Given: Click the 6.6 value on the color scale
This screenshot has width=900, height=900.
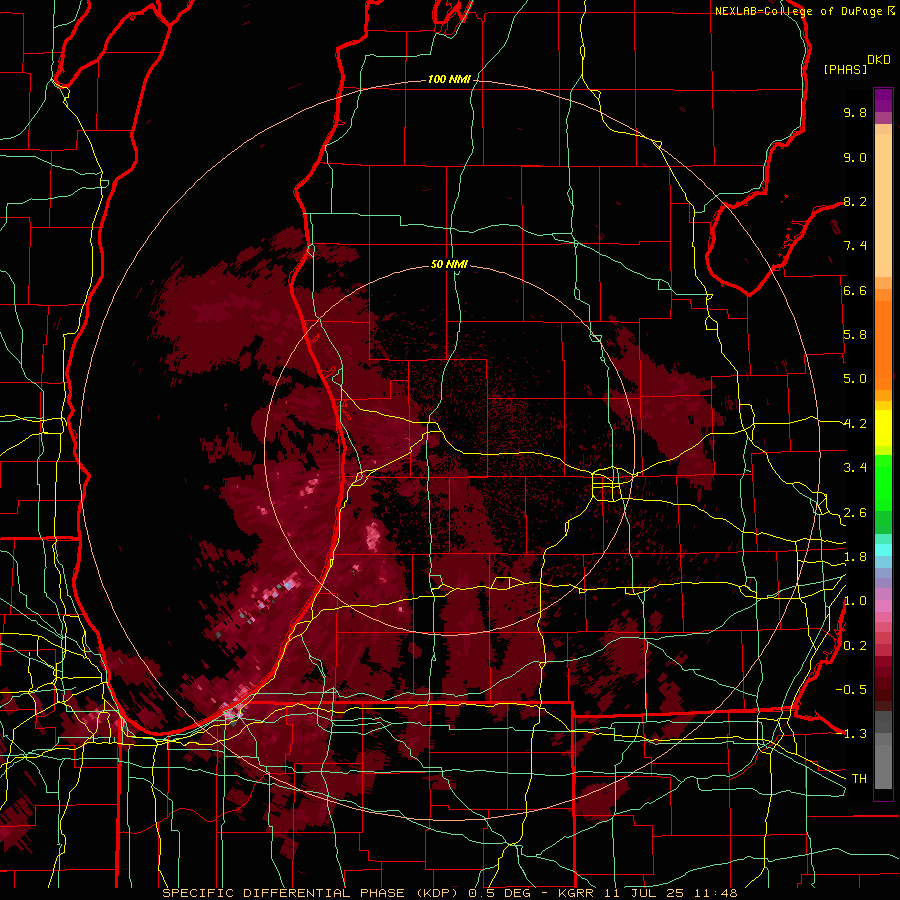Looking at the screenshot, I should point(855,290).
